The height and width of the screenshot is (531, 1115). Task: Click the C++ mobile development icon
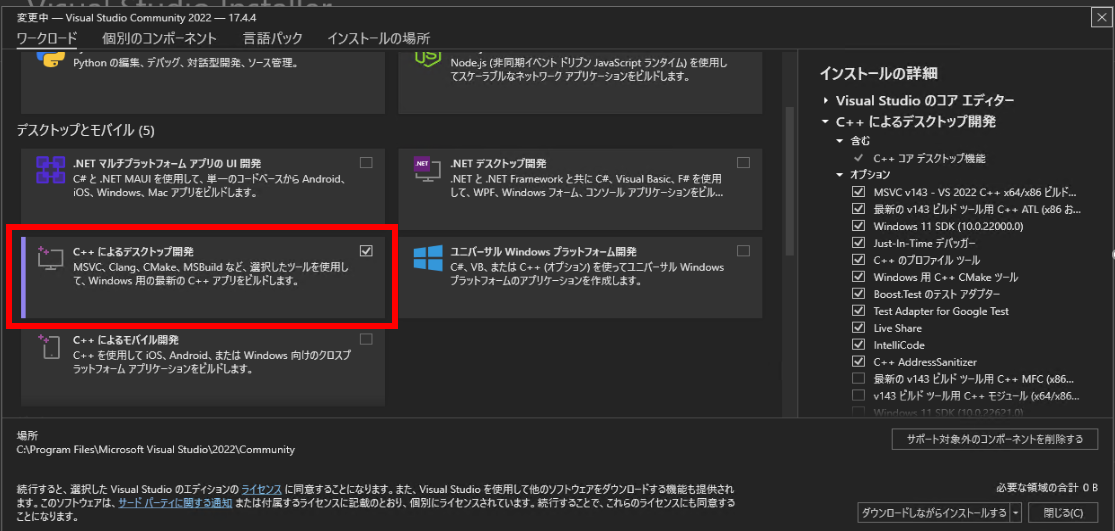(x=50, y=346)
